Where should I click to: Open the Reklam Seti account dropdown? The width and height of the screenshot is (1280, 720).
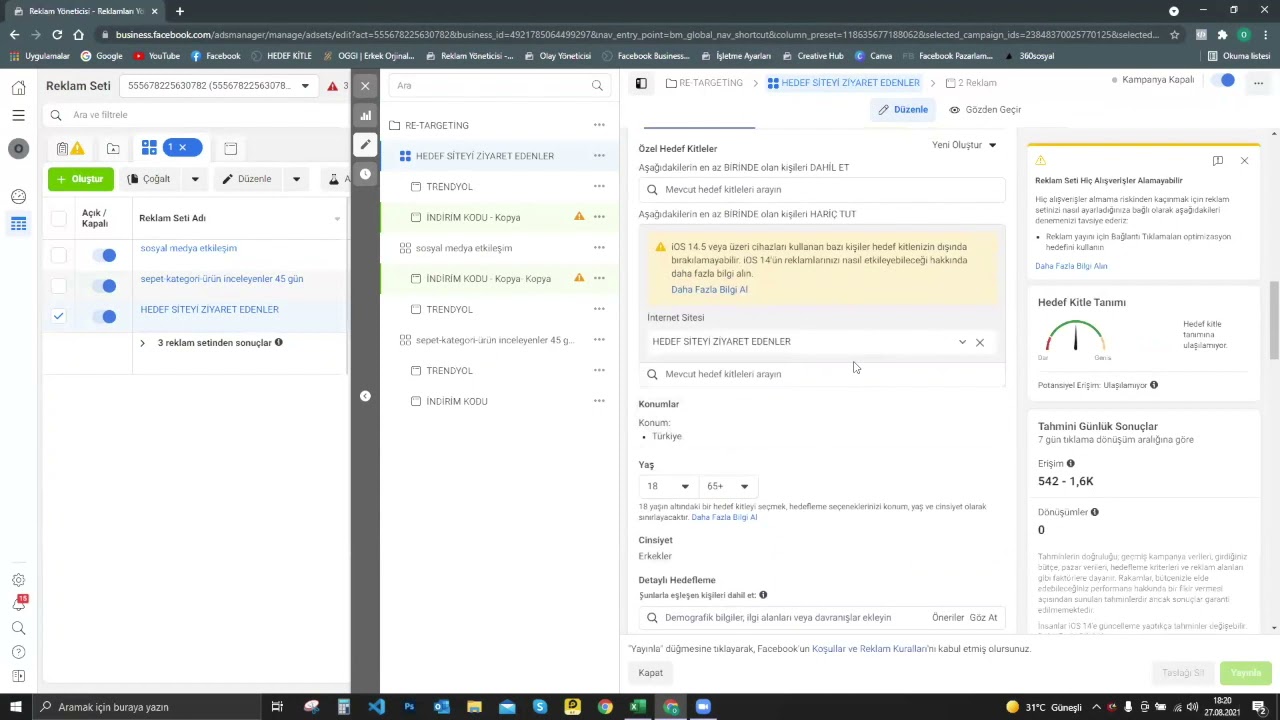(x=219, y=86)
